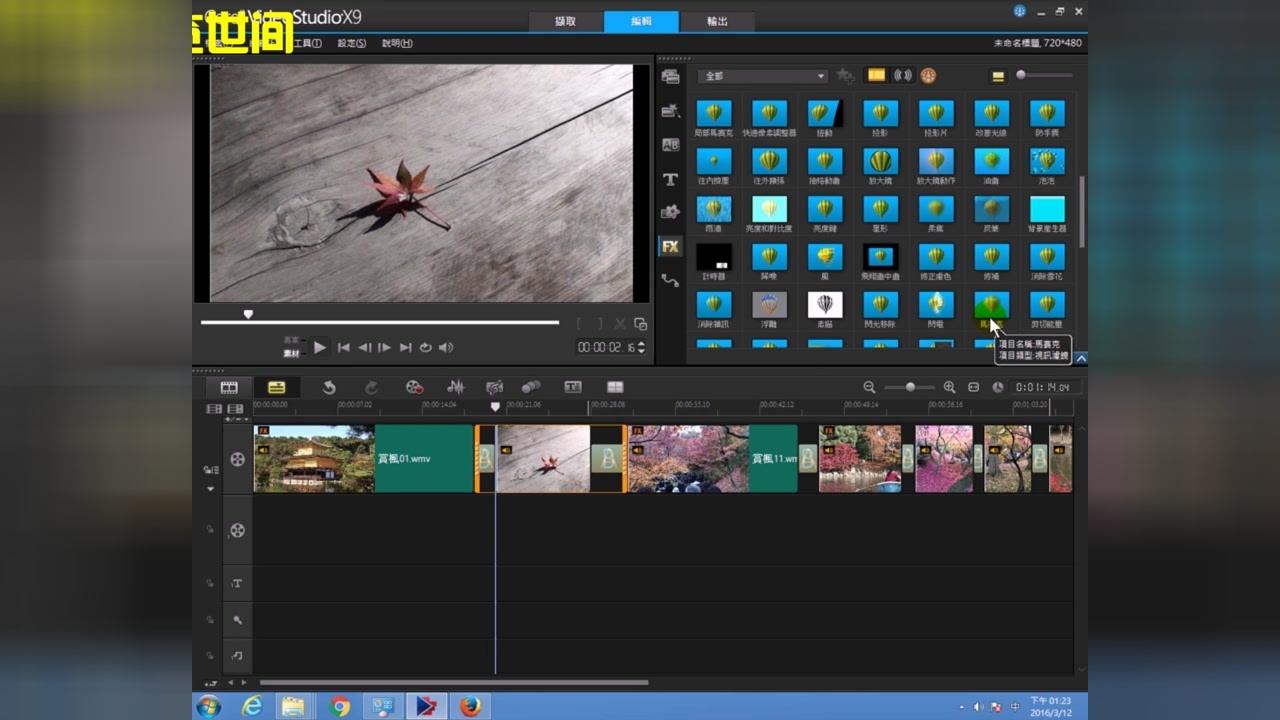1280x720 pixels.
Task: Select the 閃電 filter thumbnail
Action: [x=936, y=305]
